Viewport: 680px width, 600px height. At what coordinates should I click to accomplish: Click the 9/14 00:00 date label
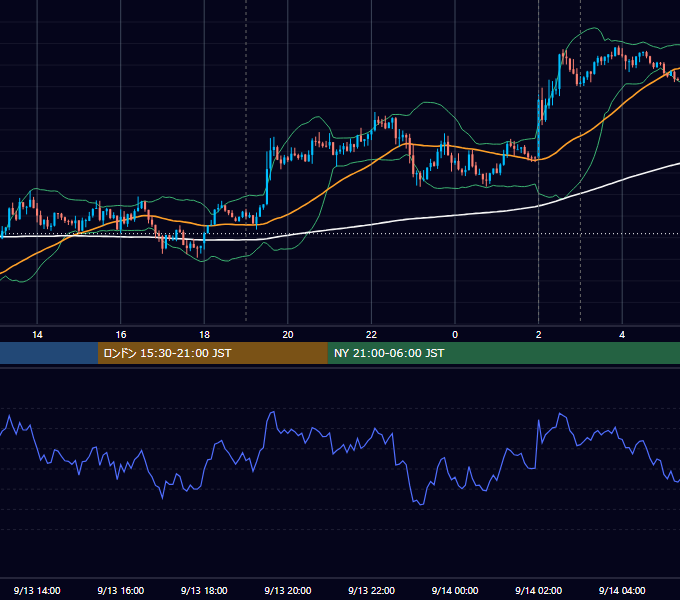pyautogui.click(x=455, y=590)
